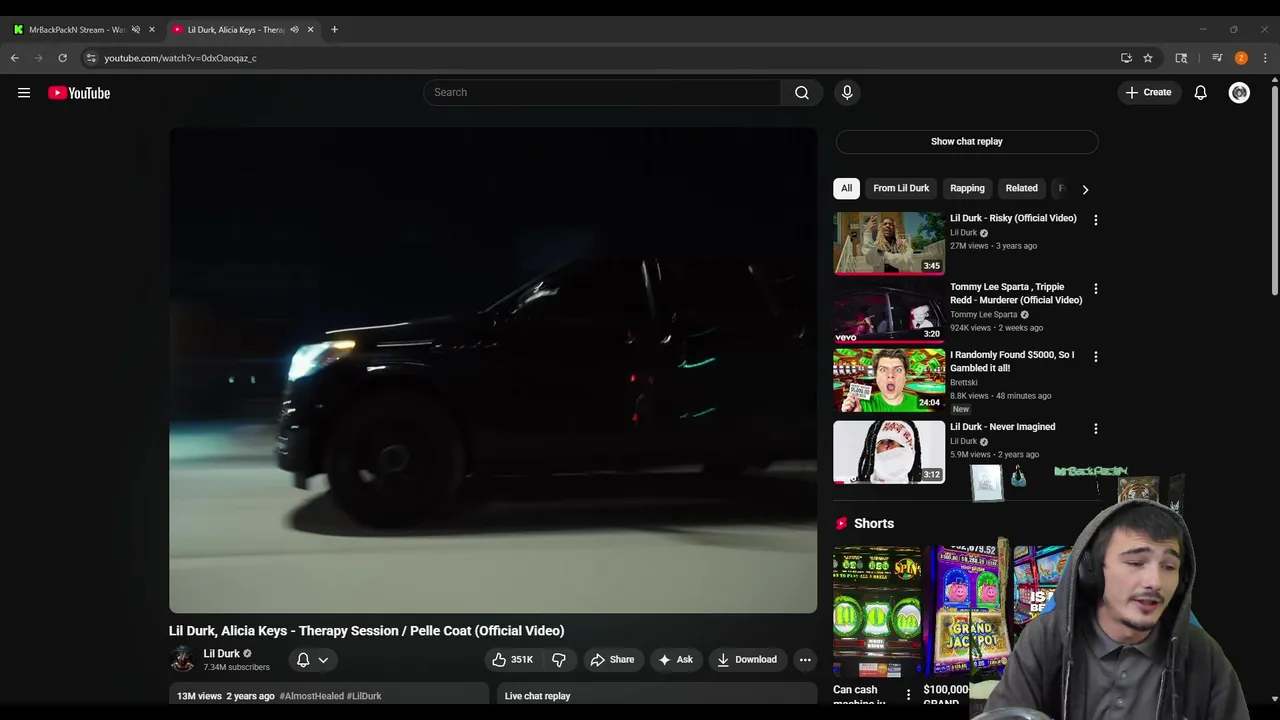Open options menu for Never Imagined video
This screenshot has height=720, width=1280.
[x=1095, y=428]
